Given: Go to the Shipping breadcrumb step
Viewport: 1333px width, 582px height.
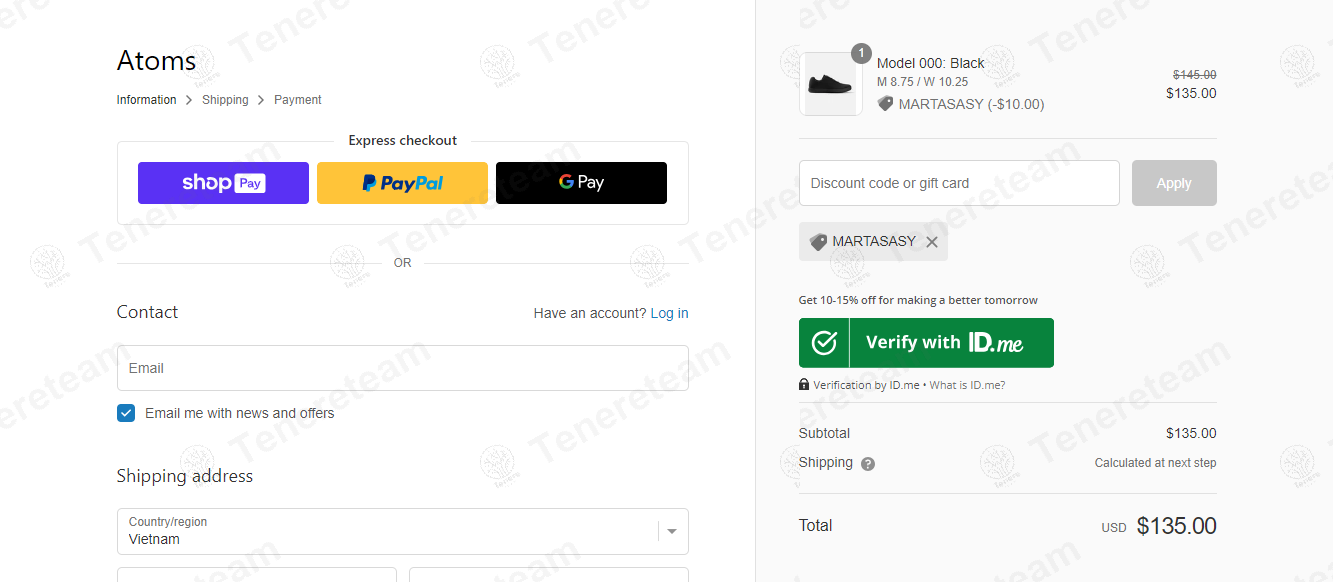Looking at the screenshot, I should pyautogui.click(x=225, y=100).
